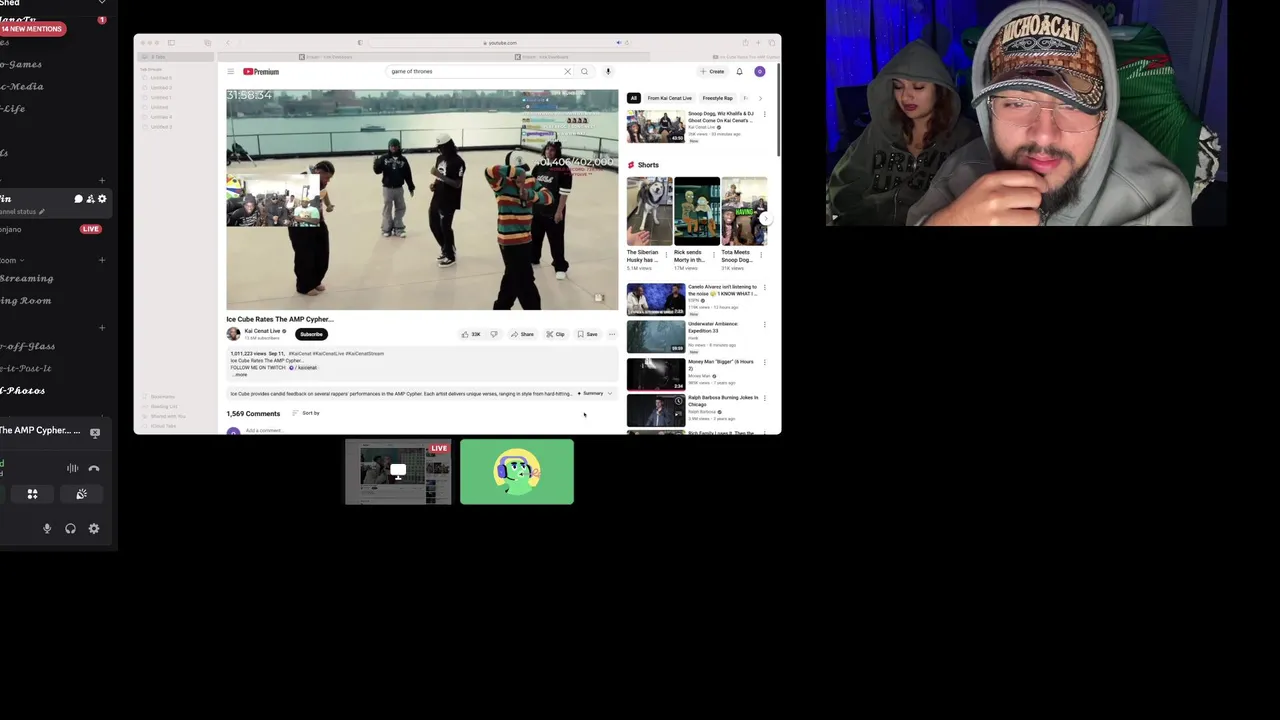1280x720 pixels.
Task: Open the LIVE user row in voice channel
Action: (52, 229)
